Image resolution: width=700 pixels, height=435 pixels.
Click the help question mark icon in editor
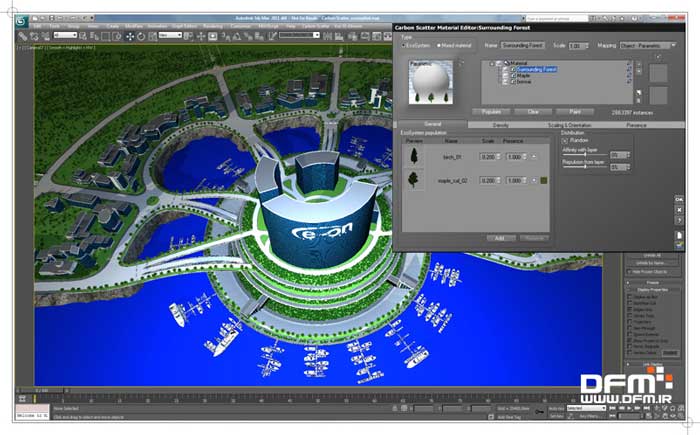point(679,221)
